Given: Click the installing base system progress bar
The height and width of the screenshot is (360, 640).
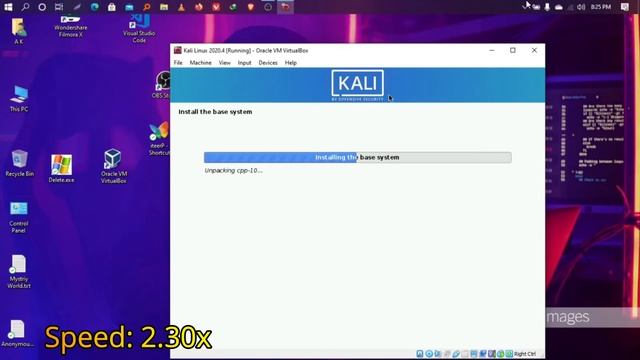Looking at the screenshot, I should (358, 157).
